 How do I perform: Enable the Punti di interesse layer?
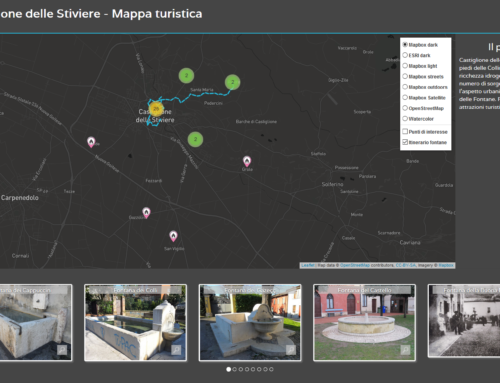click(x=405, y=132)
